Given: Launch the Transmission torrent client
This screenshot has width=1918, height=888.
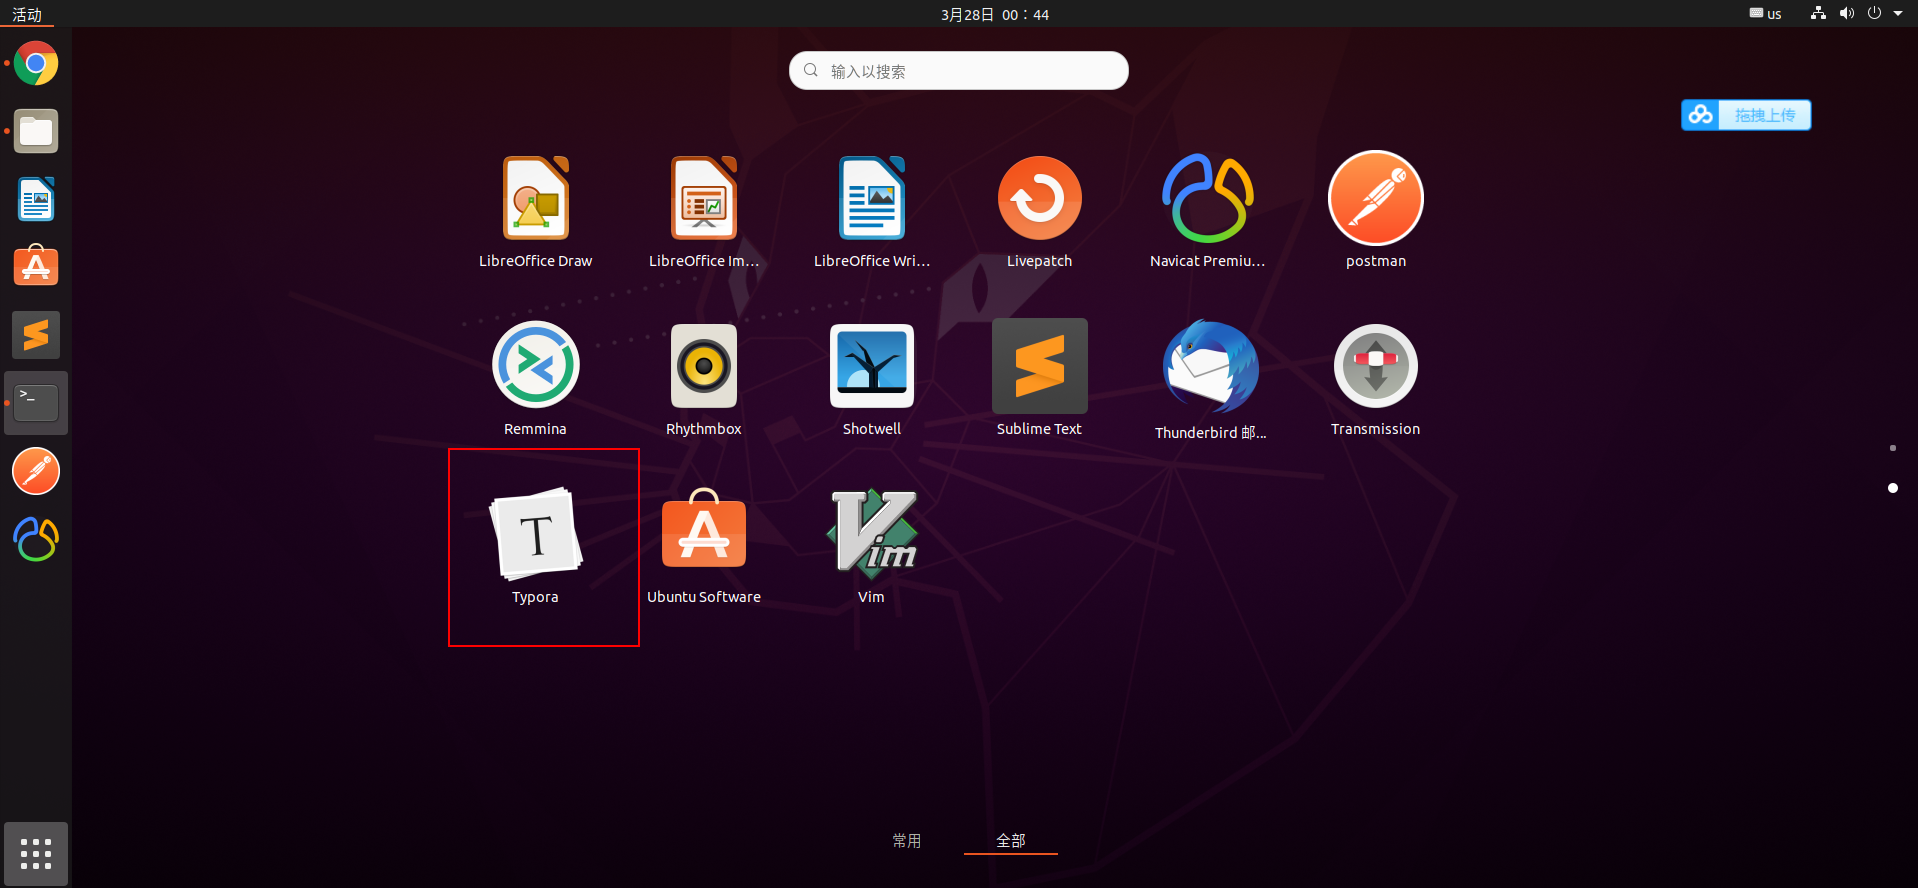Looking at the screenshot, I should click(1376, 379).
